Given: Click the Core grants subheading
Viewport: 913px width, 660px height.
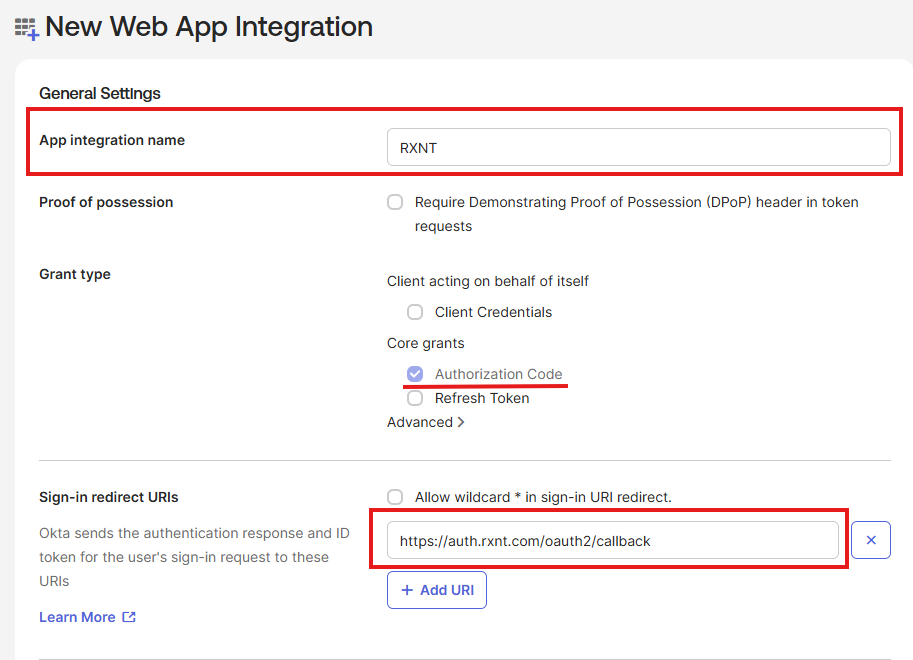Looking at the screenshot, I should (x=426, y=343).
